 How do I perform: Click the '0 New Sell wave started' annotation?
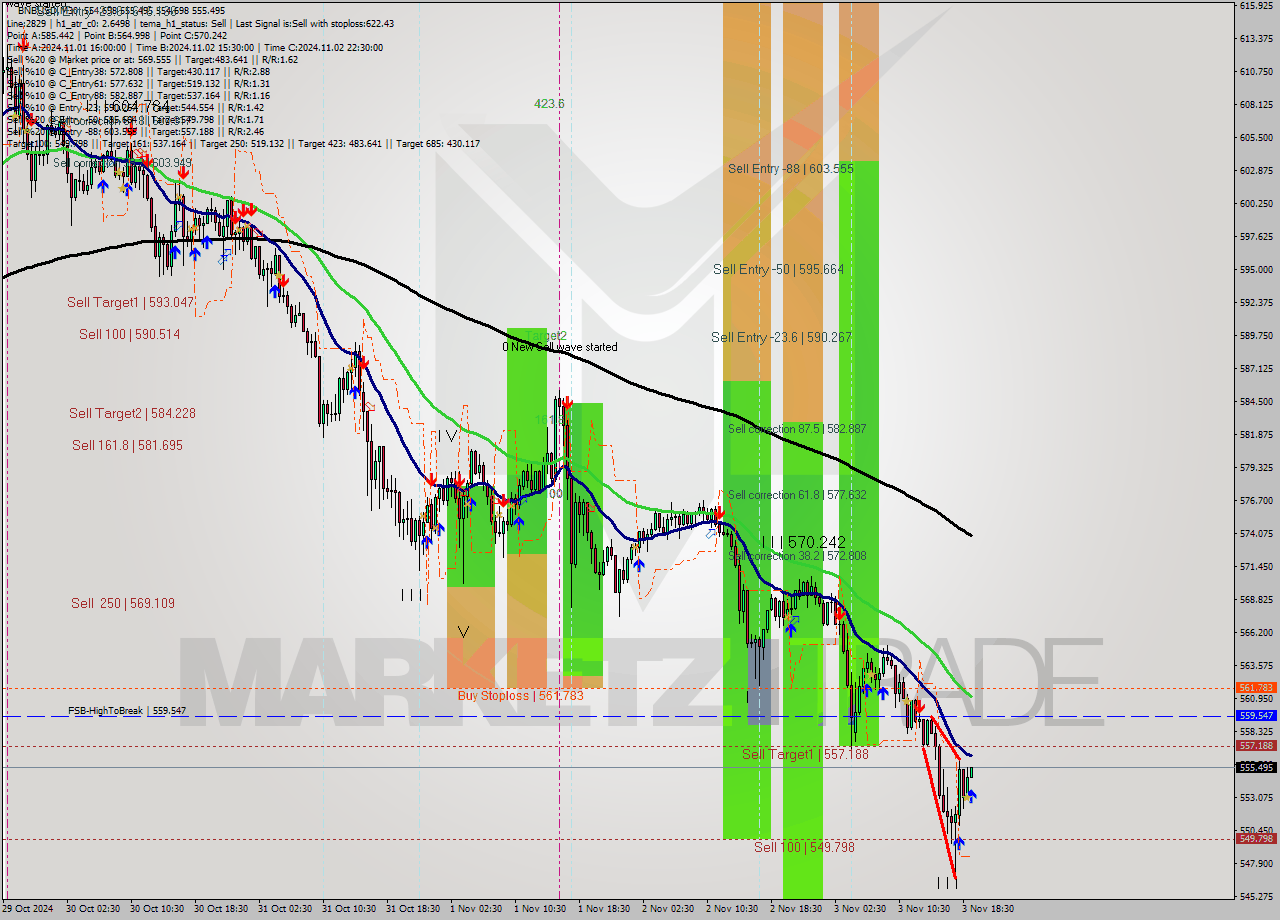pyautogui.click(x=560, y=347)
